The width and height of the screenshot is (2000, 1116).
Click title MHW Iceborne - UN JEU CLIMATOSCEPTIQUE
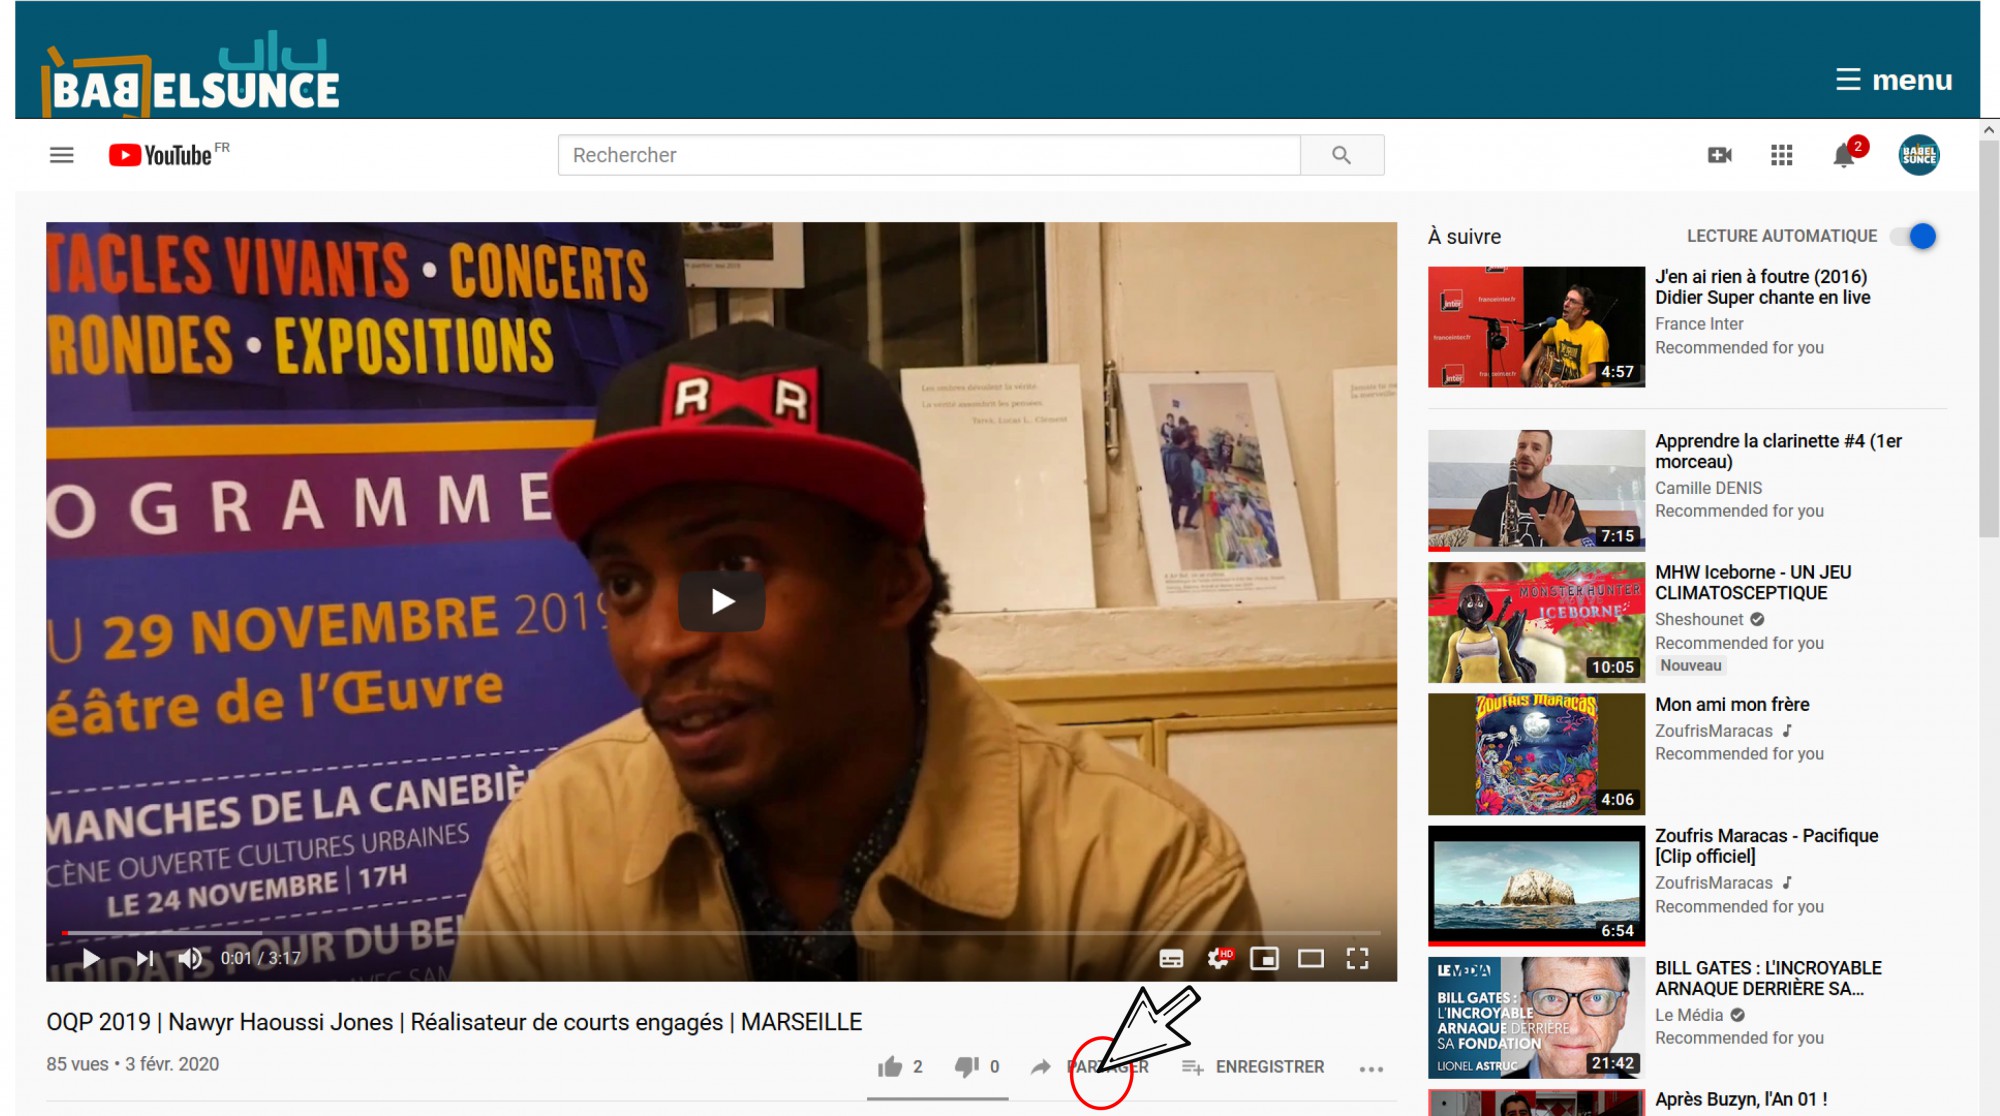1753,582
